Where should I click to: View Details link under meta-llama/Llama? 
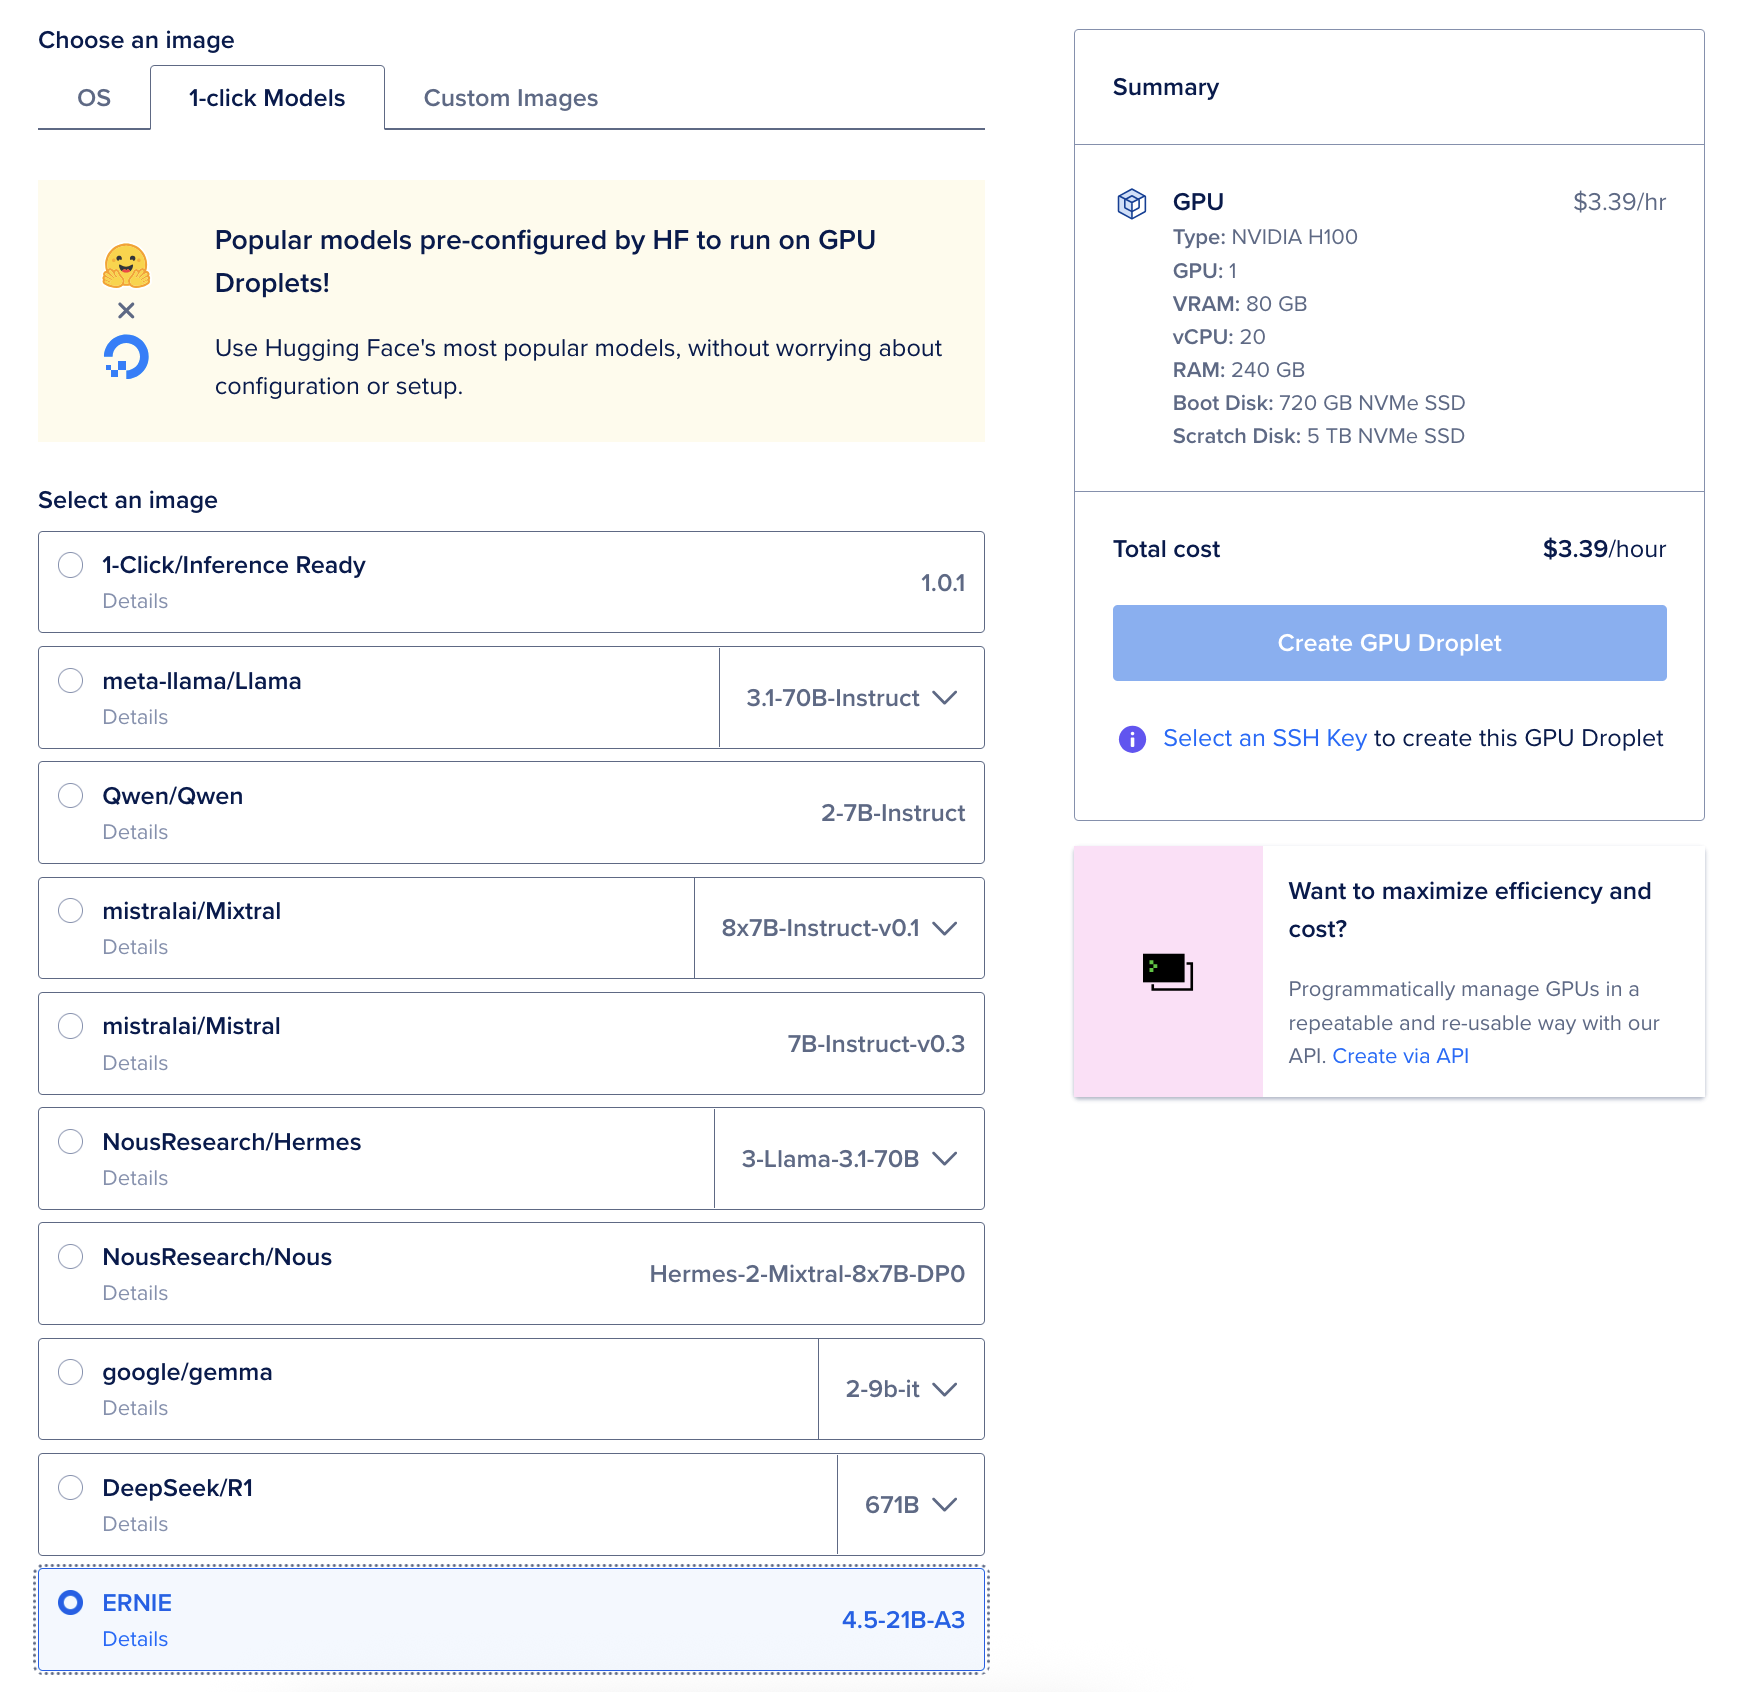135,717
